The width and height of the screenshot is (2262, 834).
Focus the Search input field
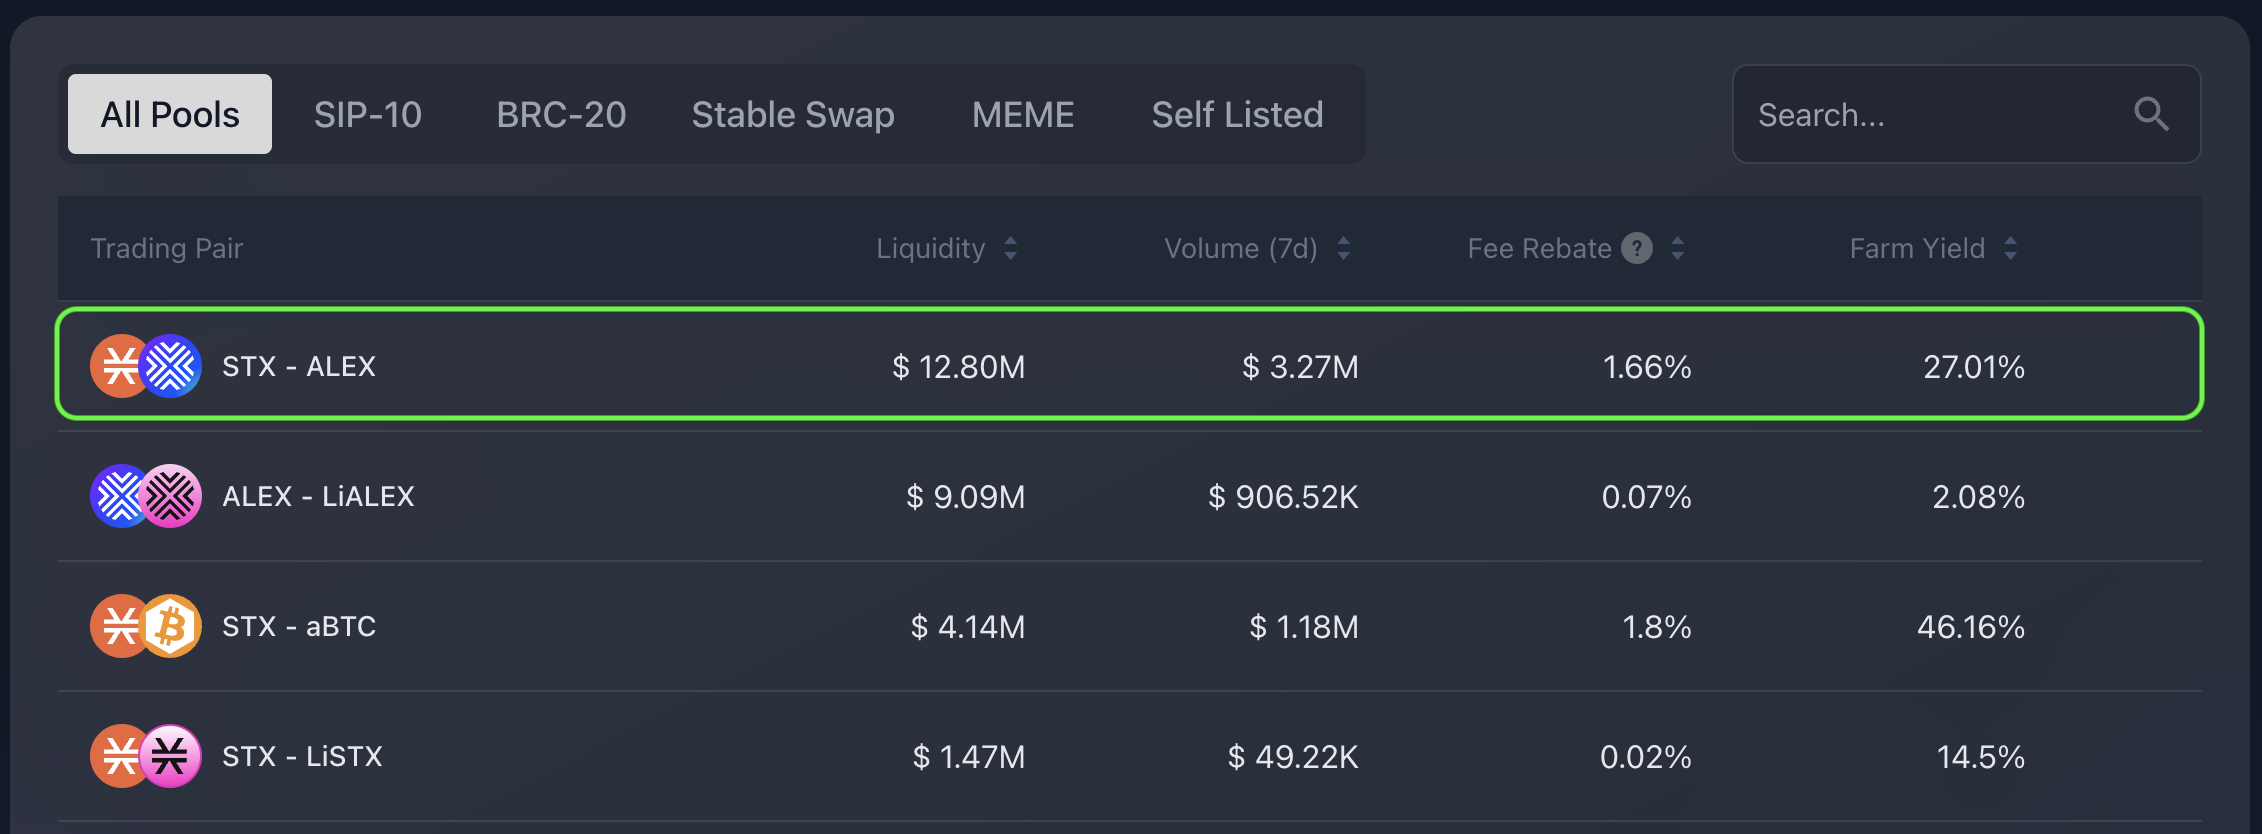click(x=1966, y=114)
